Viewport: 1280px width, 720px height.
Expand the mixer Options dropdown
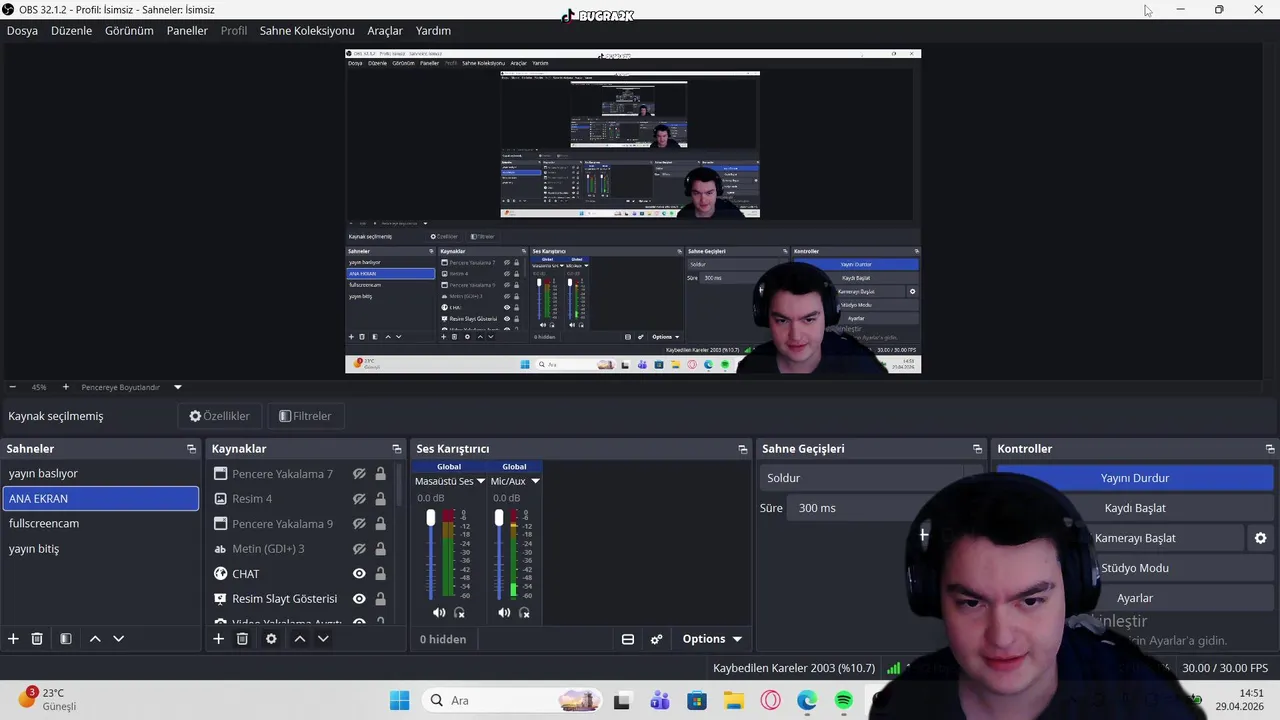(x=712, y=639)
